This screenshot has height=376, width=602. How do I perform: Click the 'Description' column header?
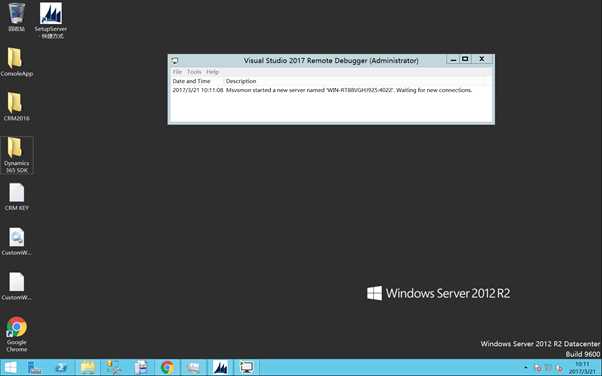pos(241,81)
